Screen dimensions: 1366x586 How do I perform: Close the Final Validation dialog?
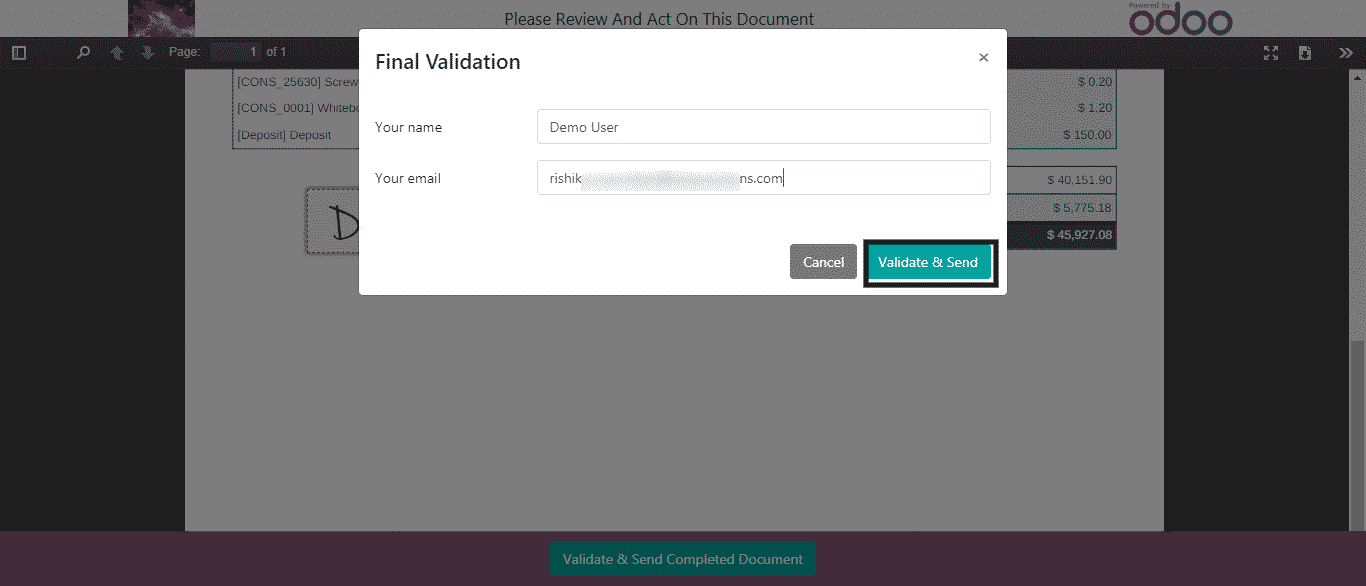coord(983,58)
